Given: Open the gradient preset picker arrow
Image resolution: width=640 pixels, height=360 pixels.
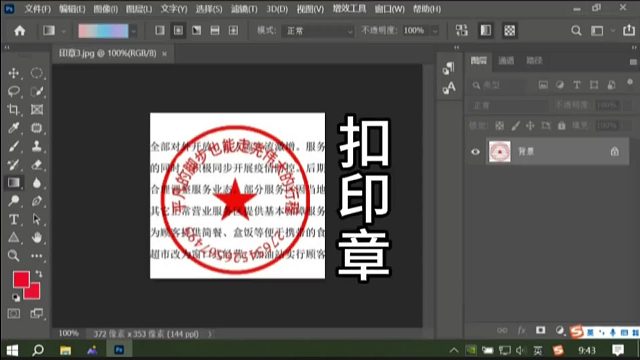Looking at the screenshot, I should pos(133,31).
